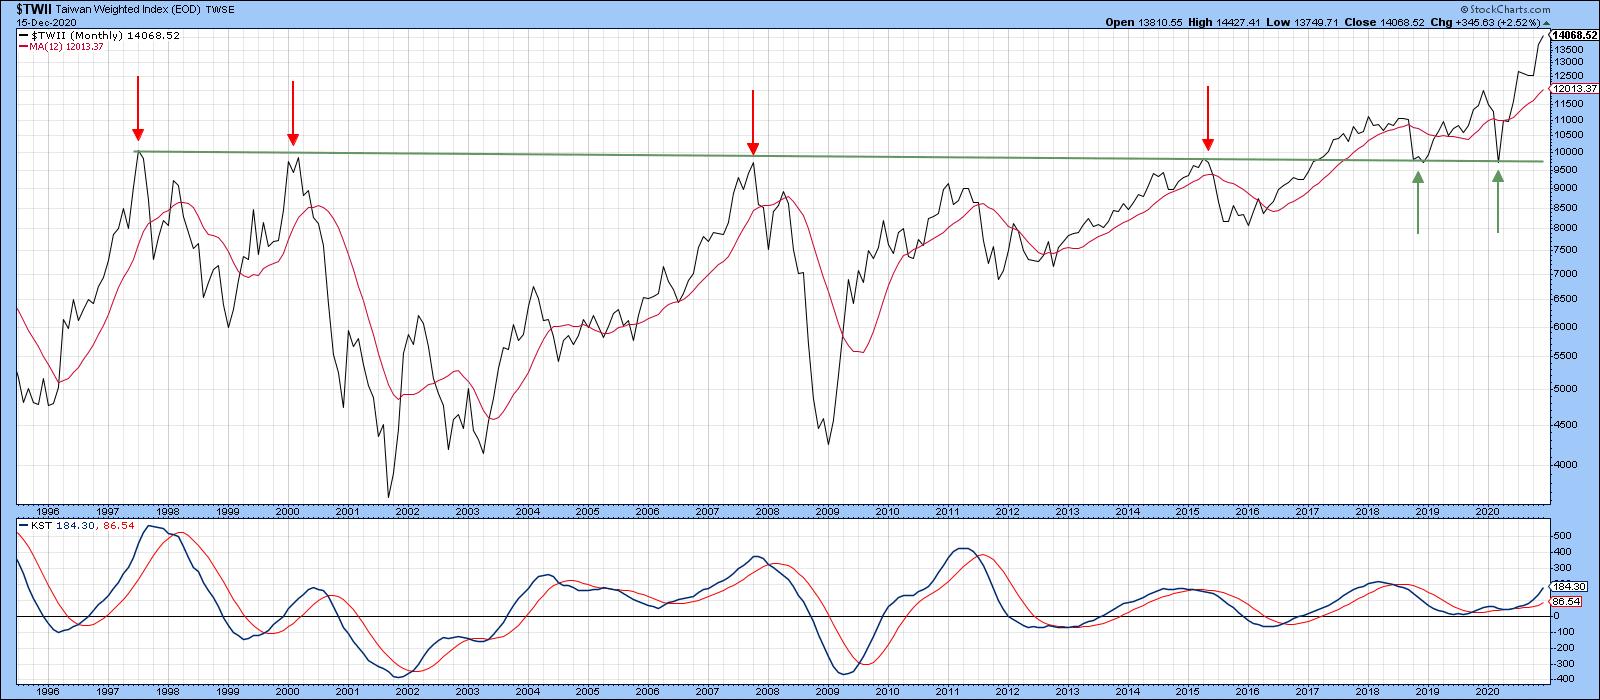Click the green up triangle beside Chg value

(1545, 22)
